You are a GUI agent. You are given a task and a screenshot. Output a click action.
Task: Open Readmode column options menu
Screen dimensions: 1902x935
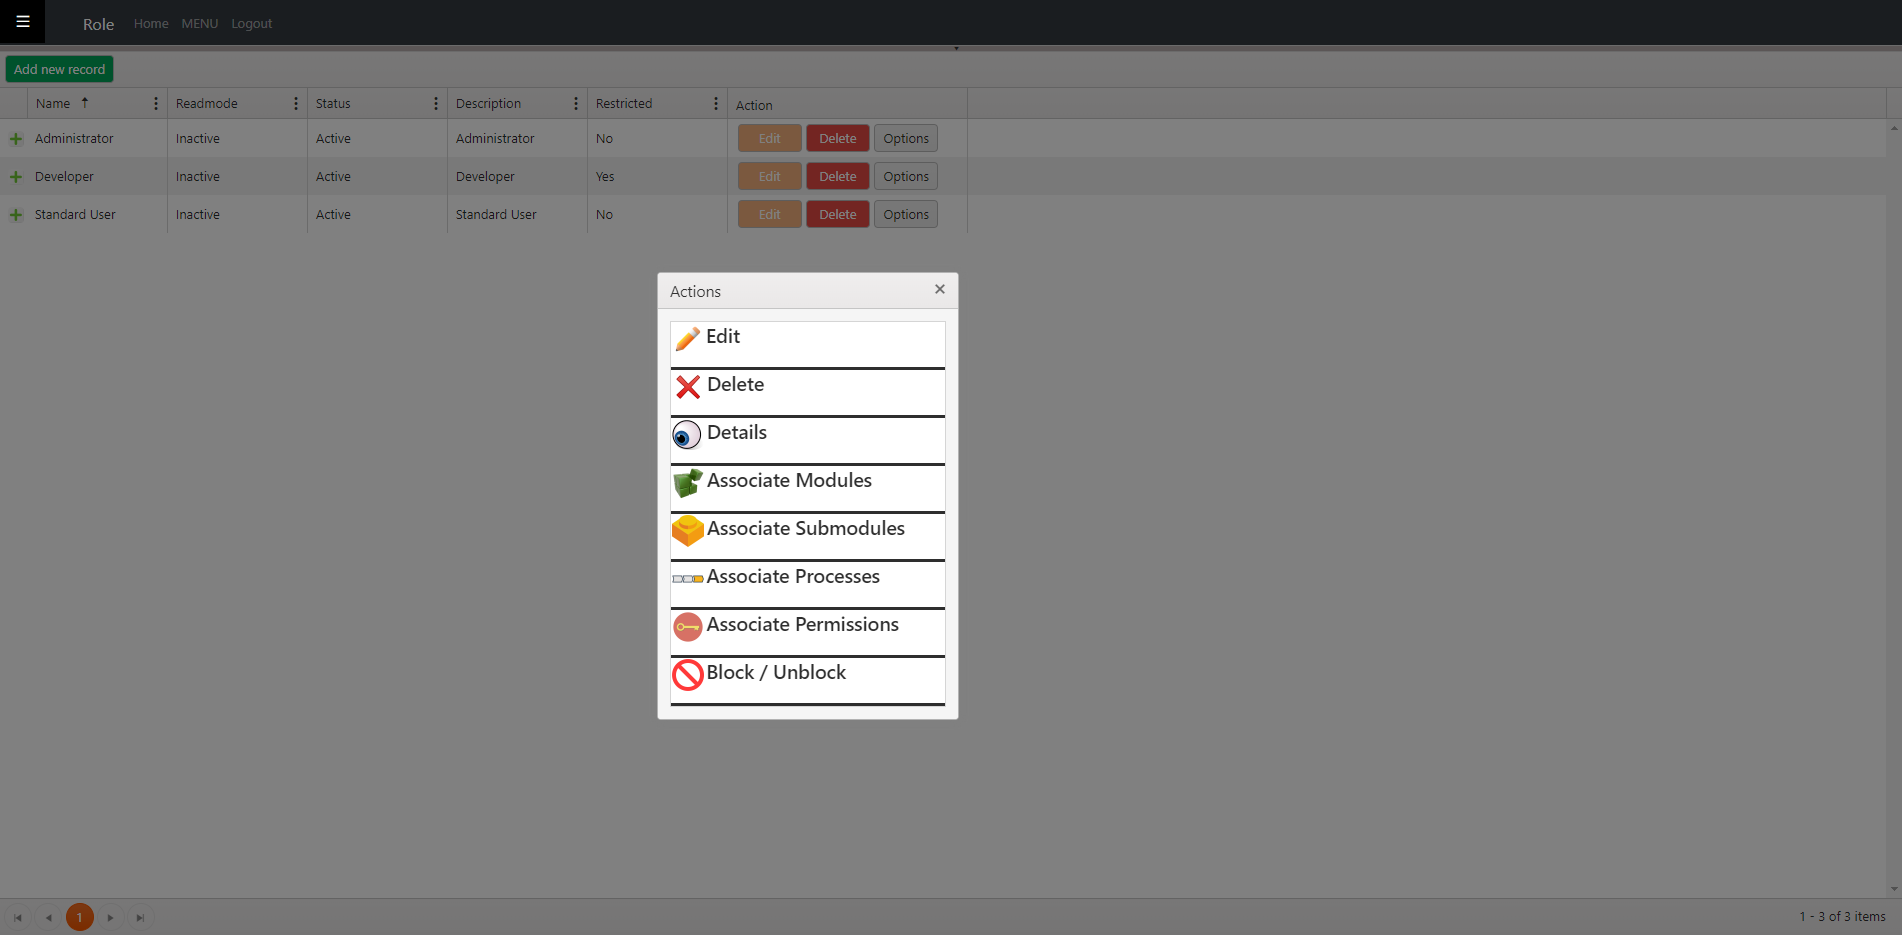296,104
